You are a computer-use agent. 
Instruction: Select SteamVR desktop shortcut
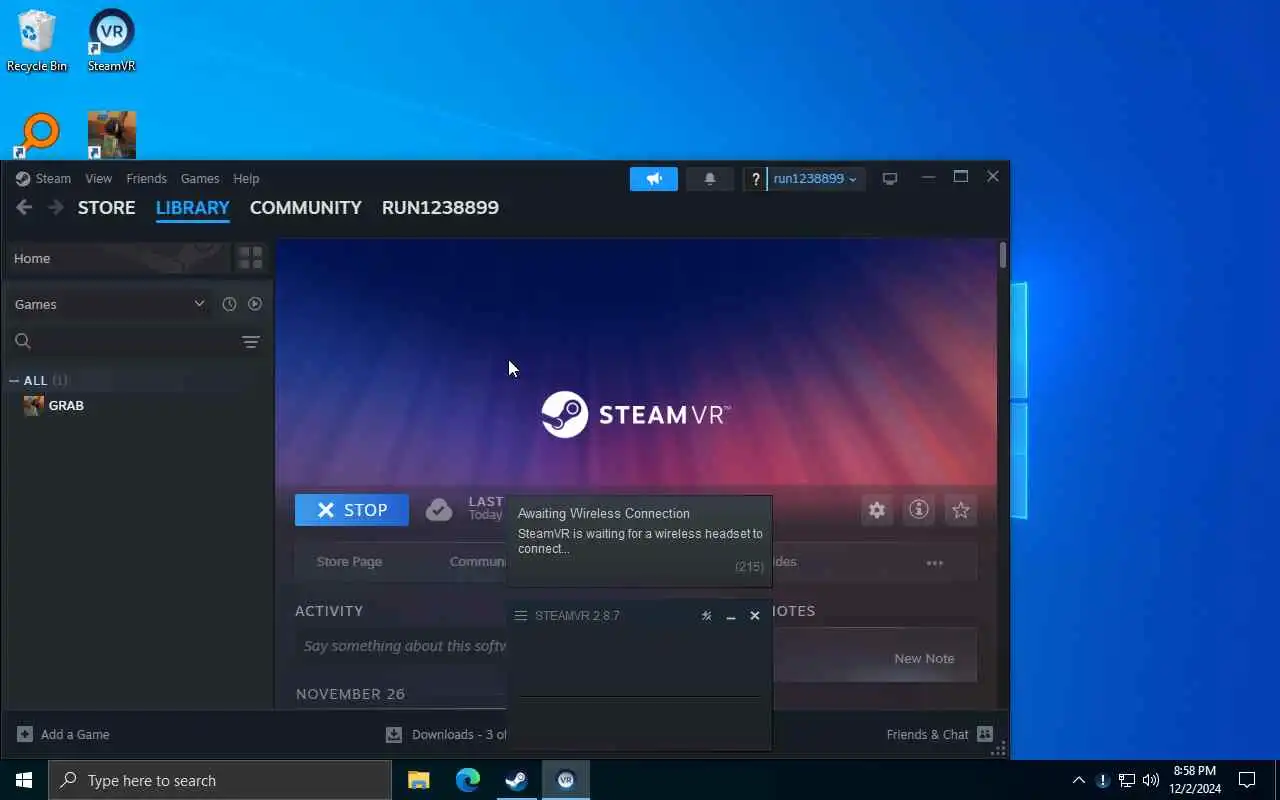[112, 41]
